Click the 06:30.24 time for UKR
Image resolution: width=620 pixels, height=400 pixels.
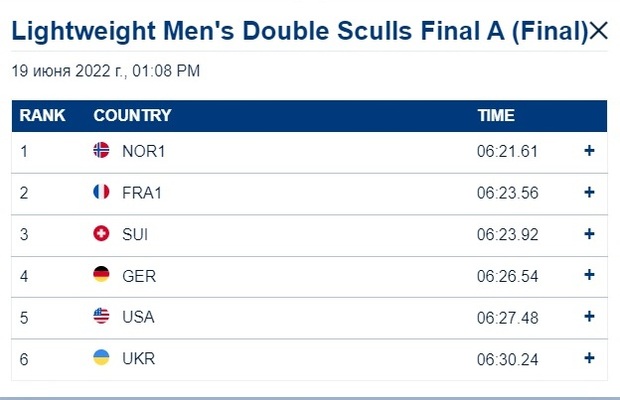click(x=508, y=360)
